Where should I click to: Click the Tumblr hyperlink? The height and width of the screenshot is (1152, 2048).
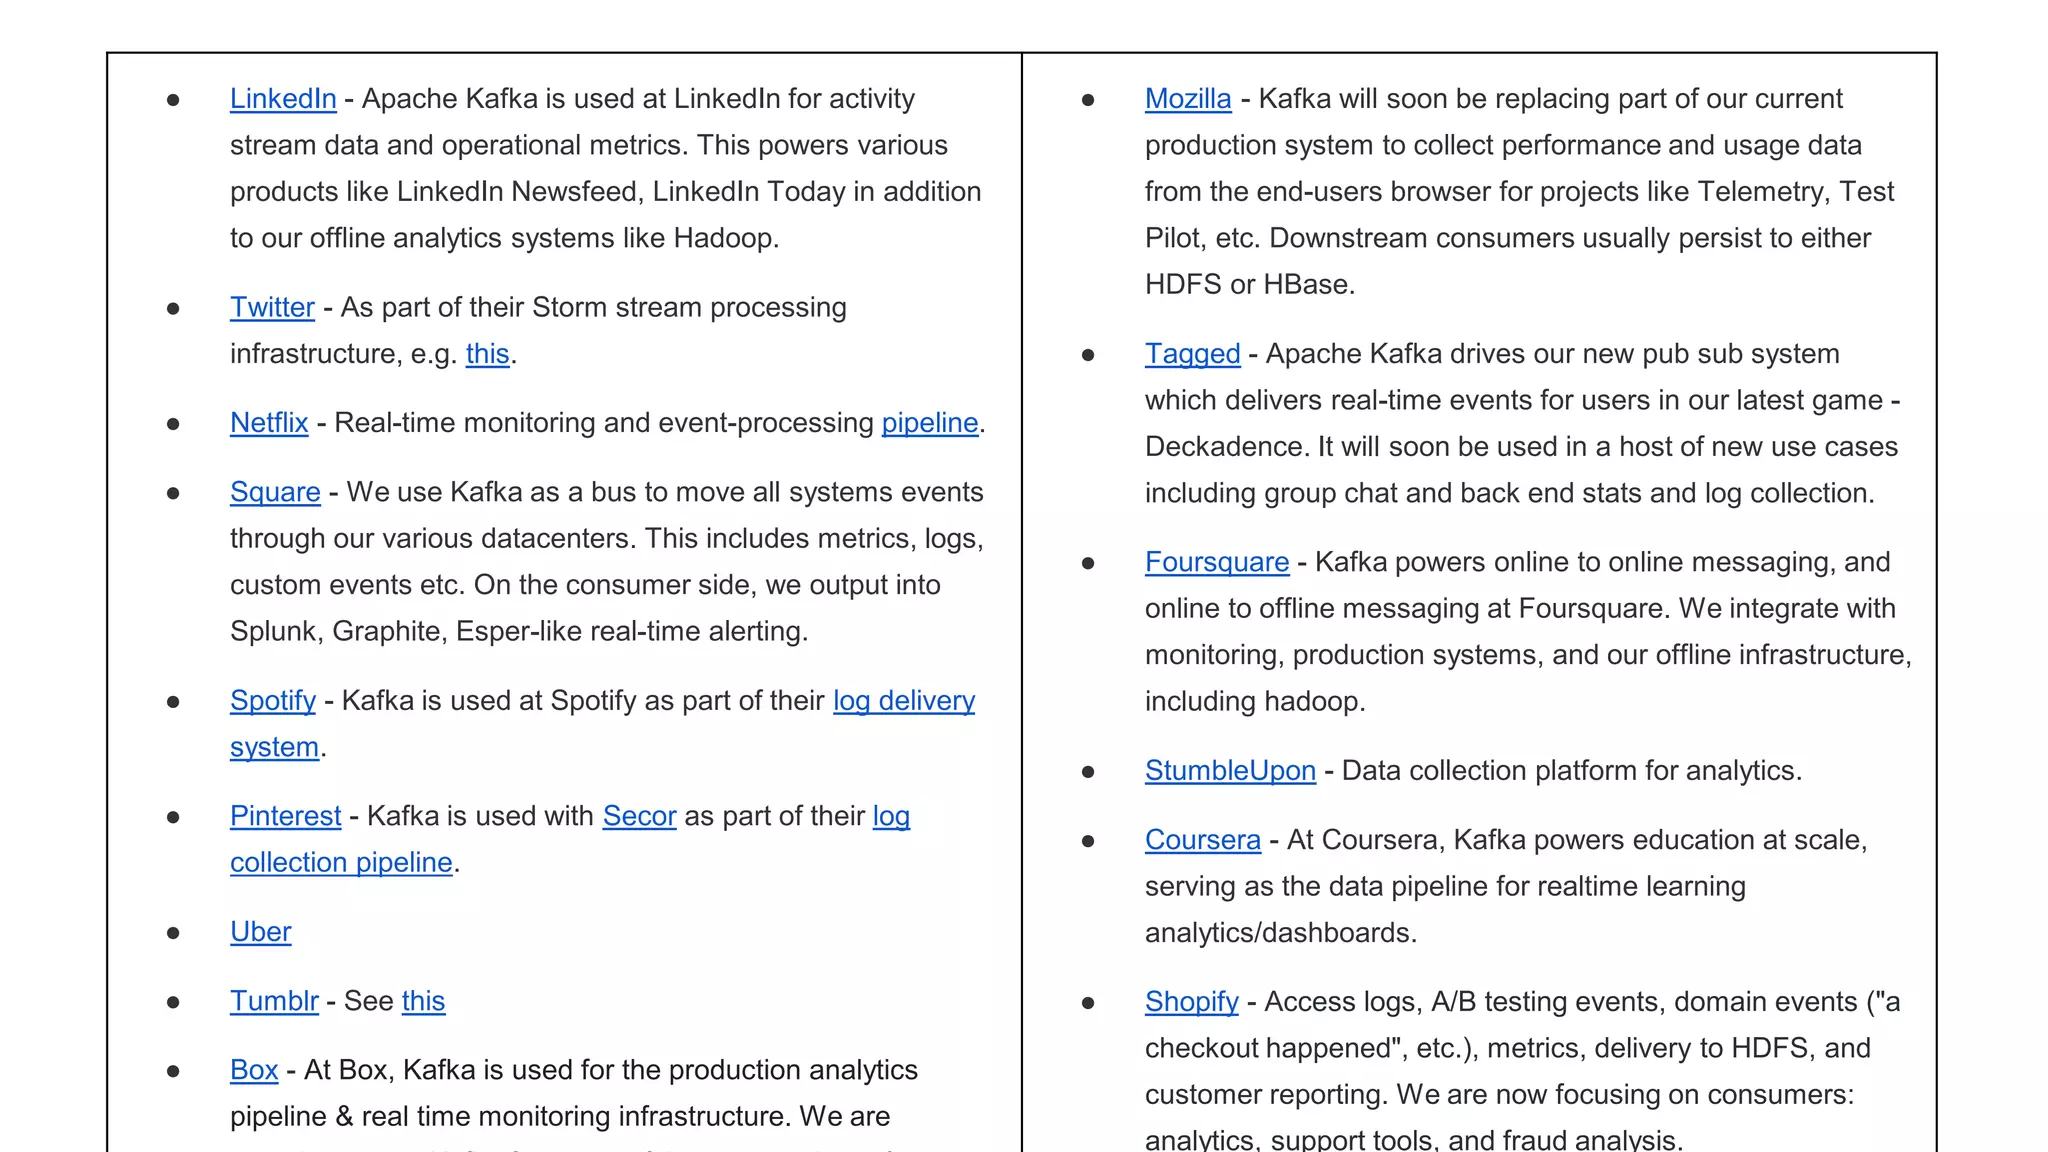pos(274,1001)
